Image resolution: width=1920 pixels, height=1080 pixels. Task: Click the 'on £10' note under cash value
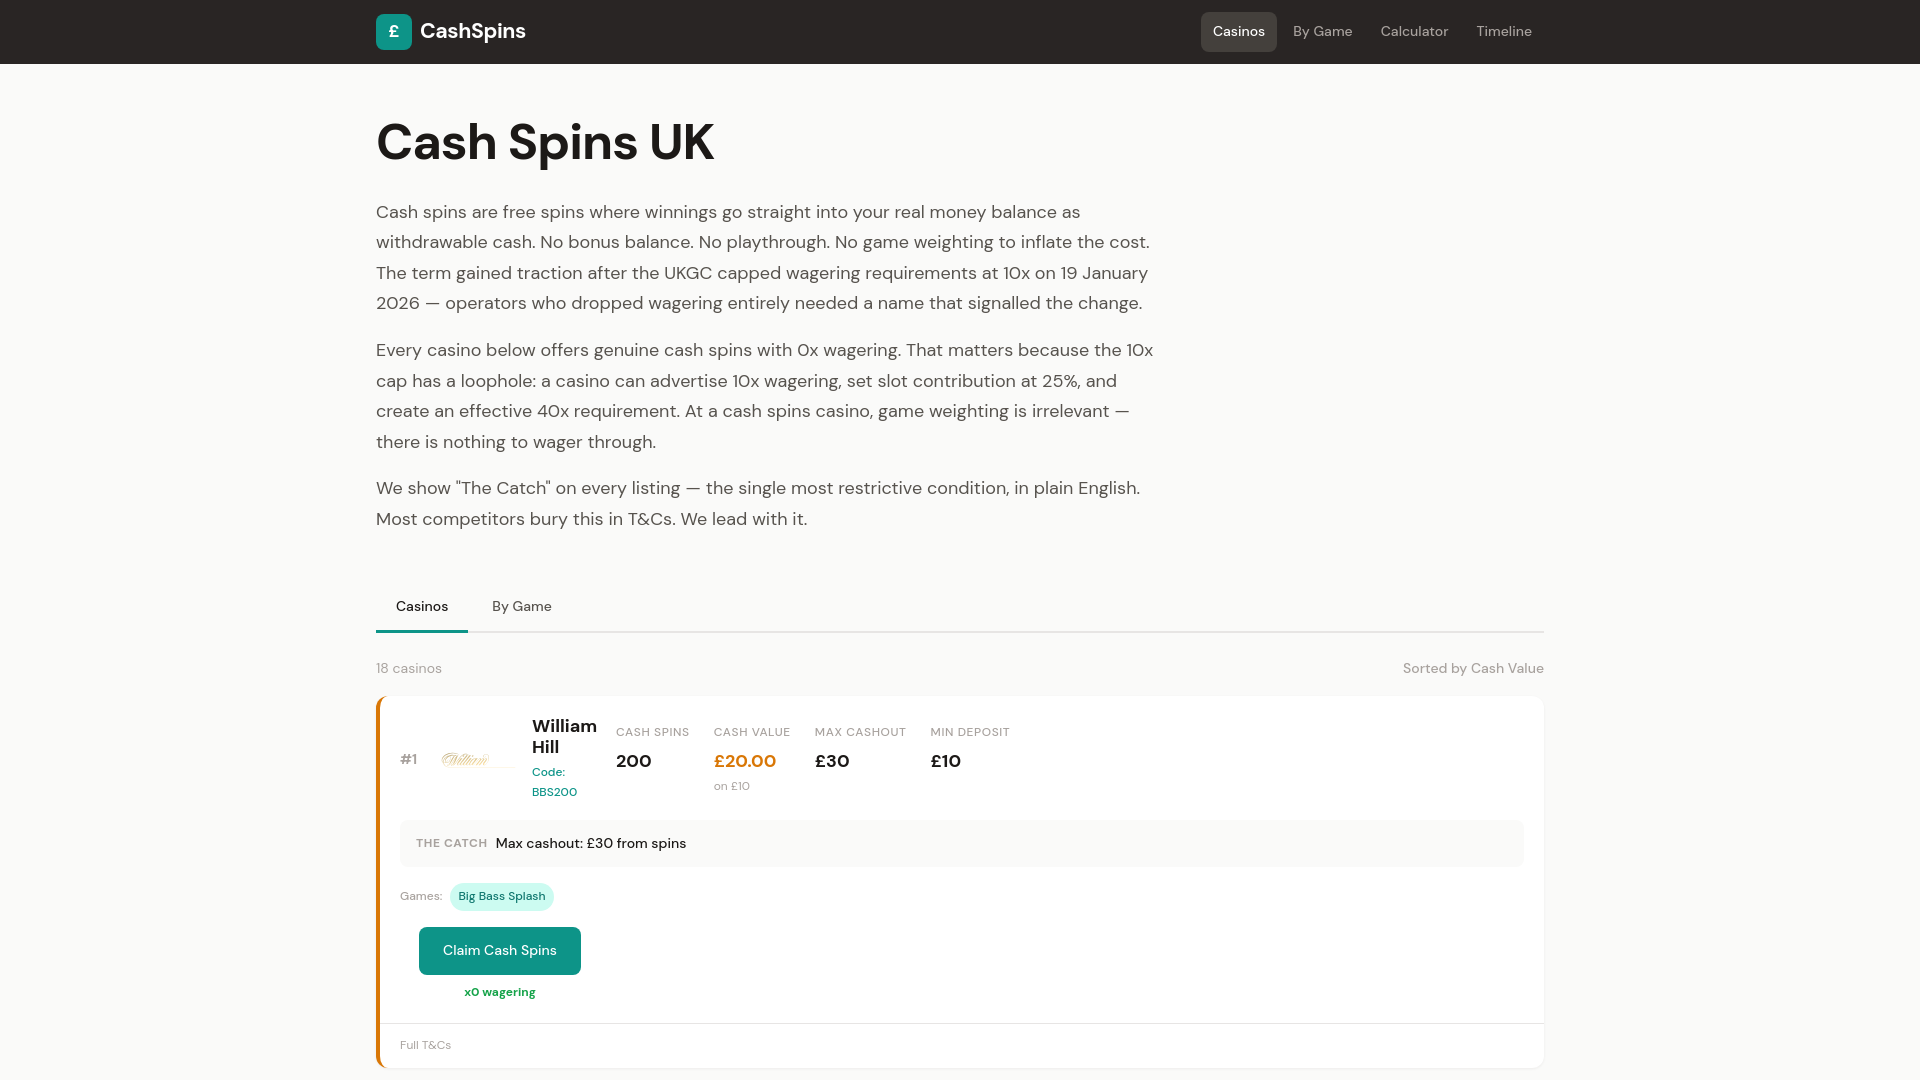[x=732, y=787]
